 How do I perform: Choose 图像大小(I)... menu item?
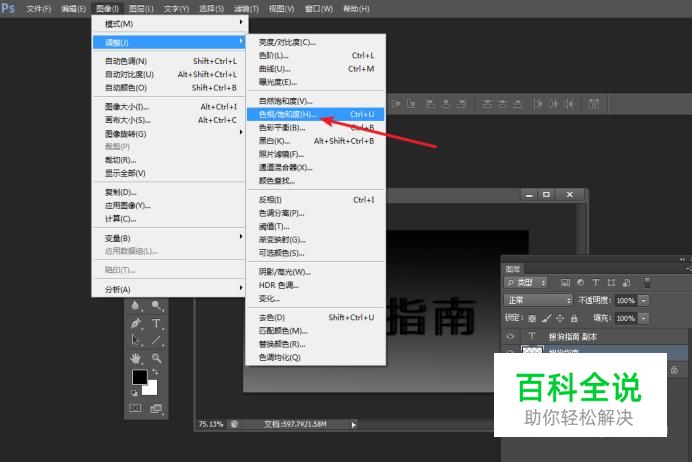click(170, 107)
